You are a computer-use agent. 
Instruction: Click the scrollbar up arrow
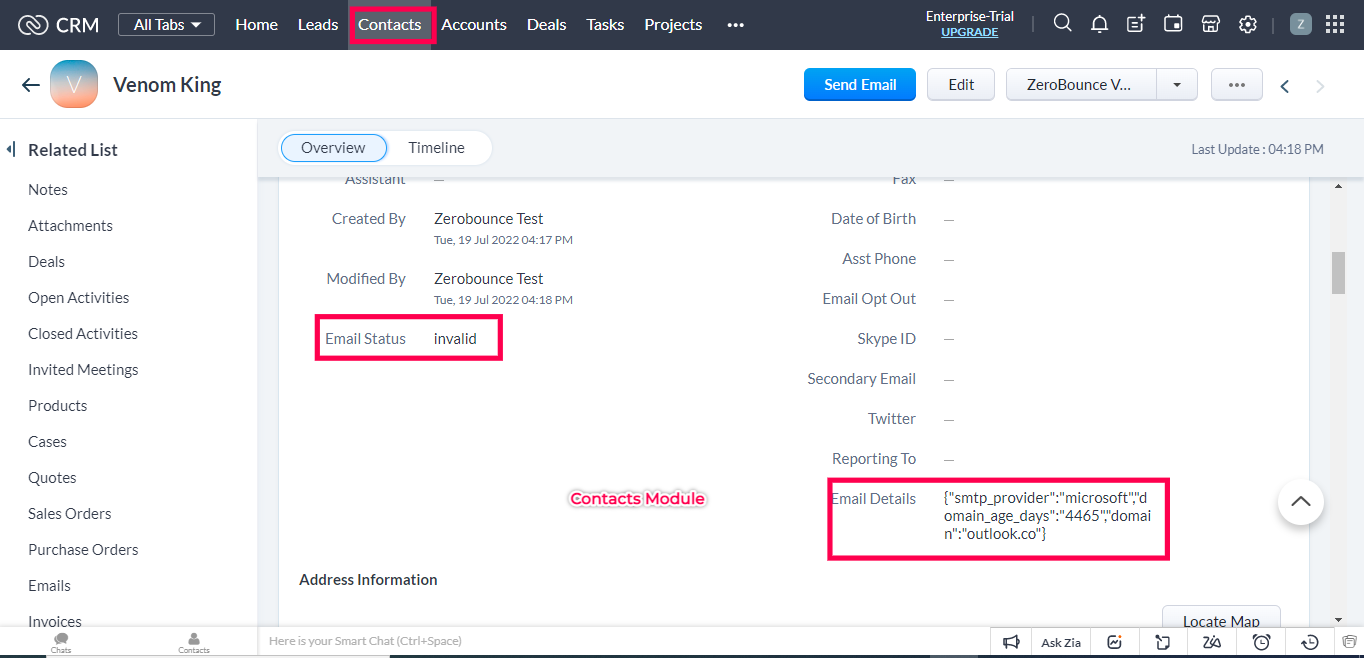pyautogui.click(x=1338, y=186)
